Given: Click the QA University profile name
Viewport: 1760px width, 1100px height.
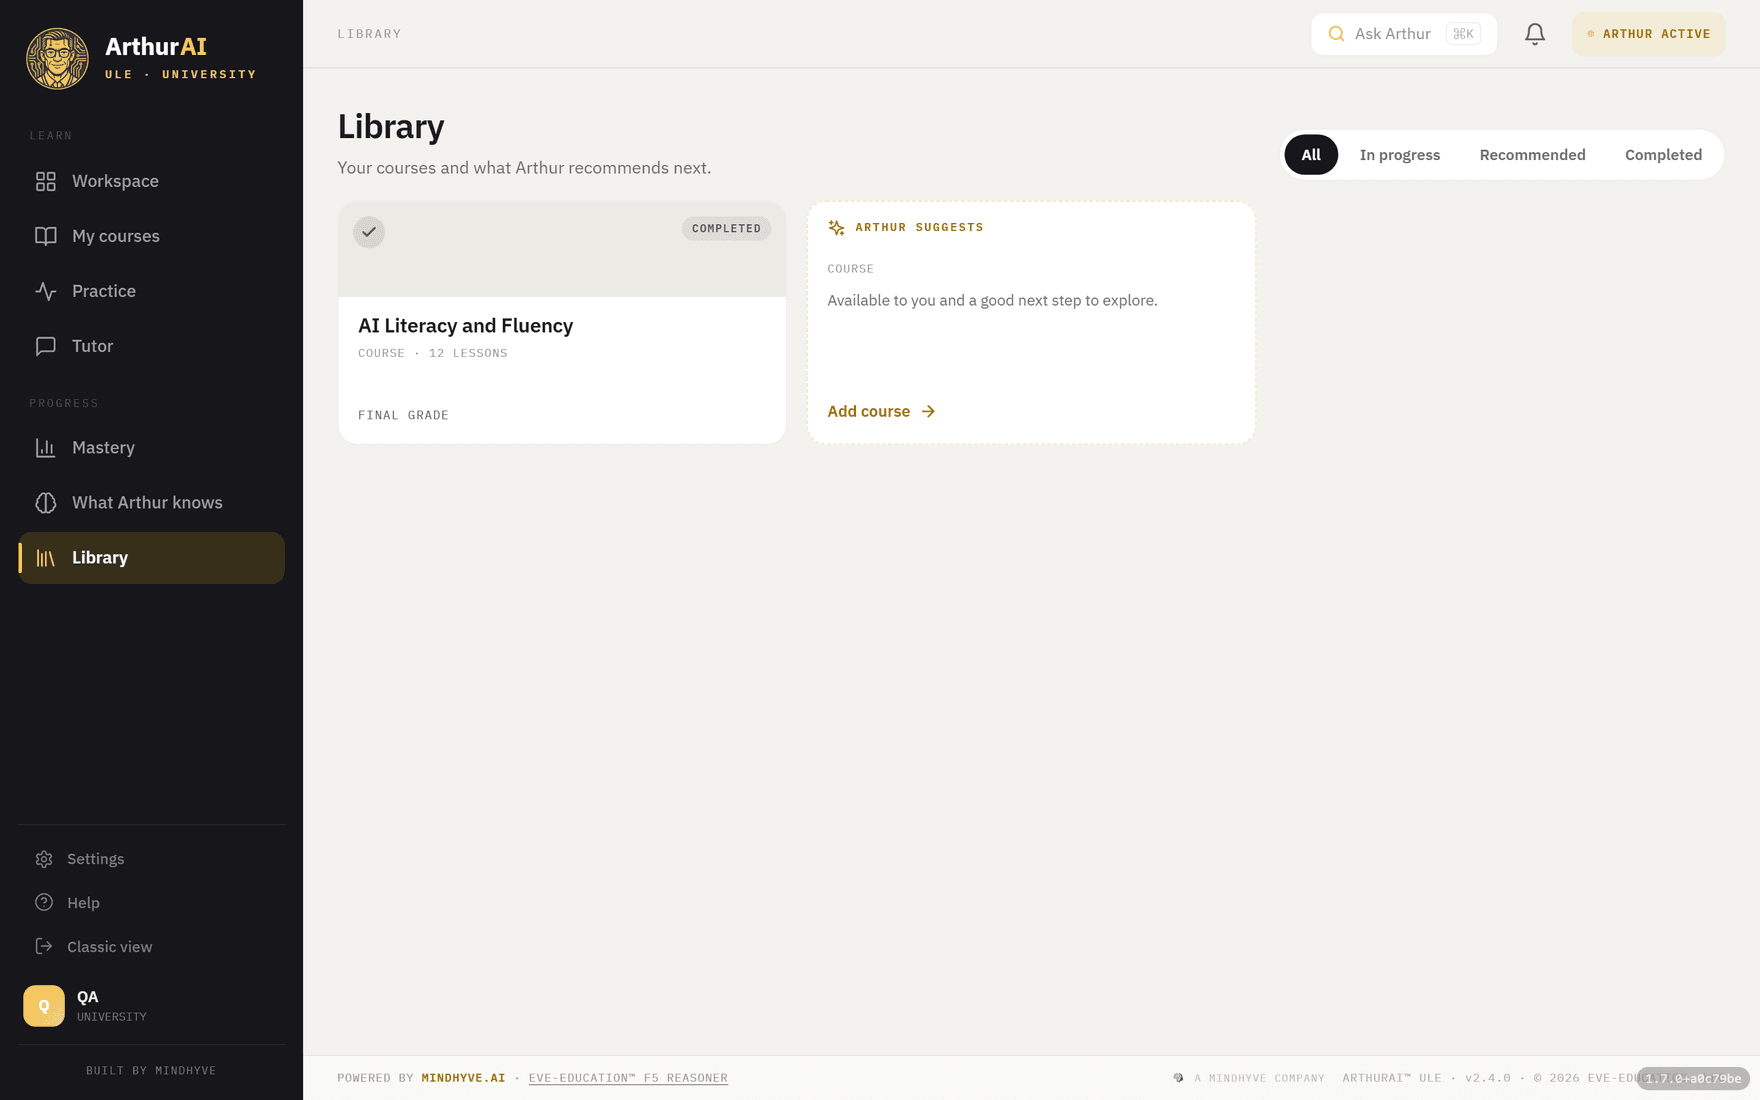Looking at the screenshot, I should tap(111, 1006).
